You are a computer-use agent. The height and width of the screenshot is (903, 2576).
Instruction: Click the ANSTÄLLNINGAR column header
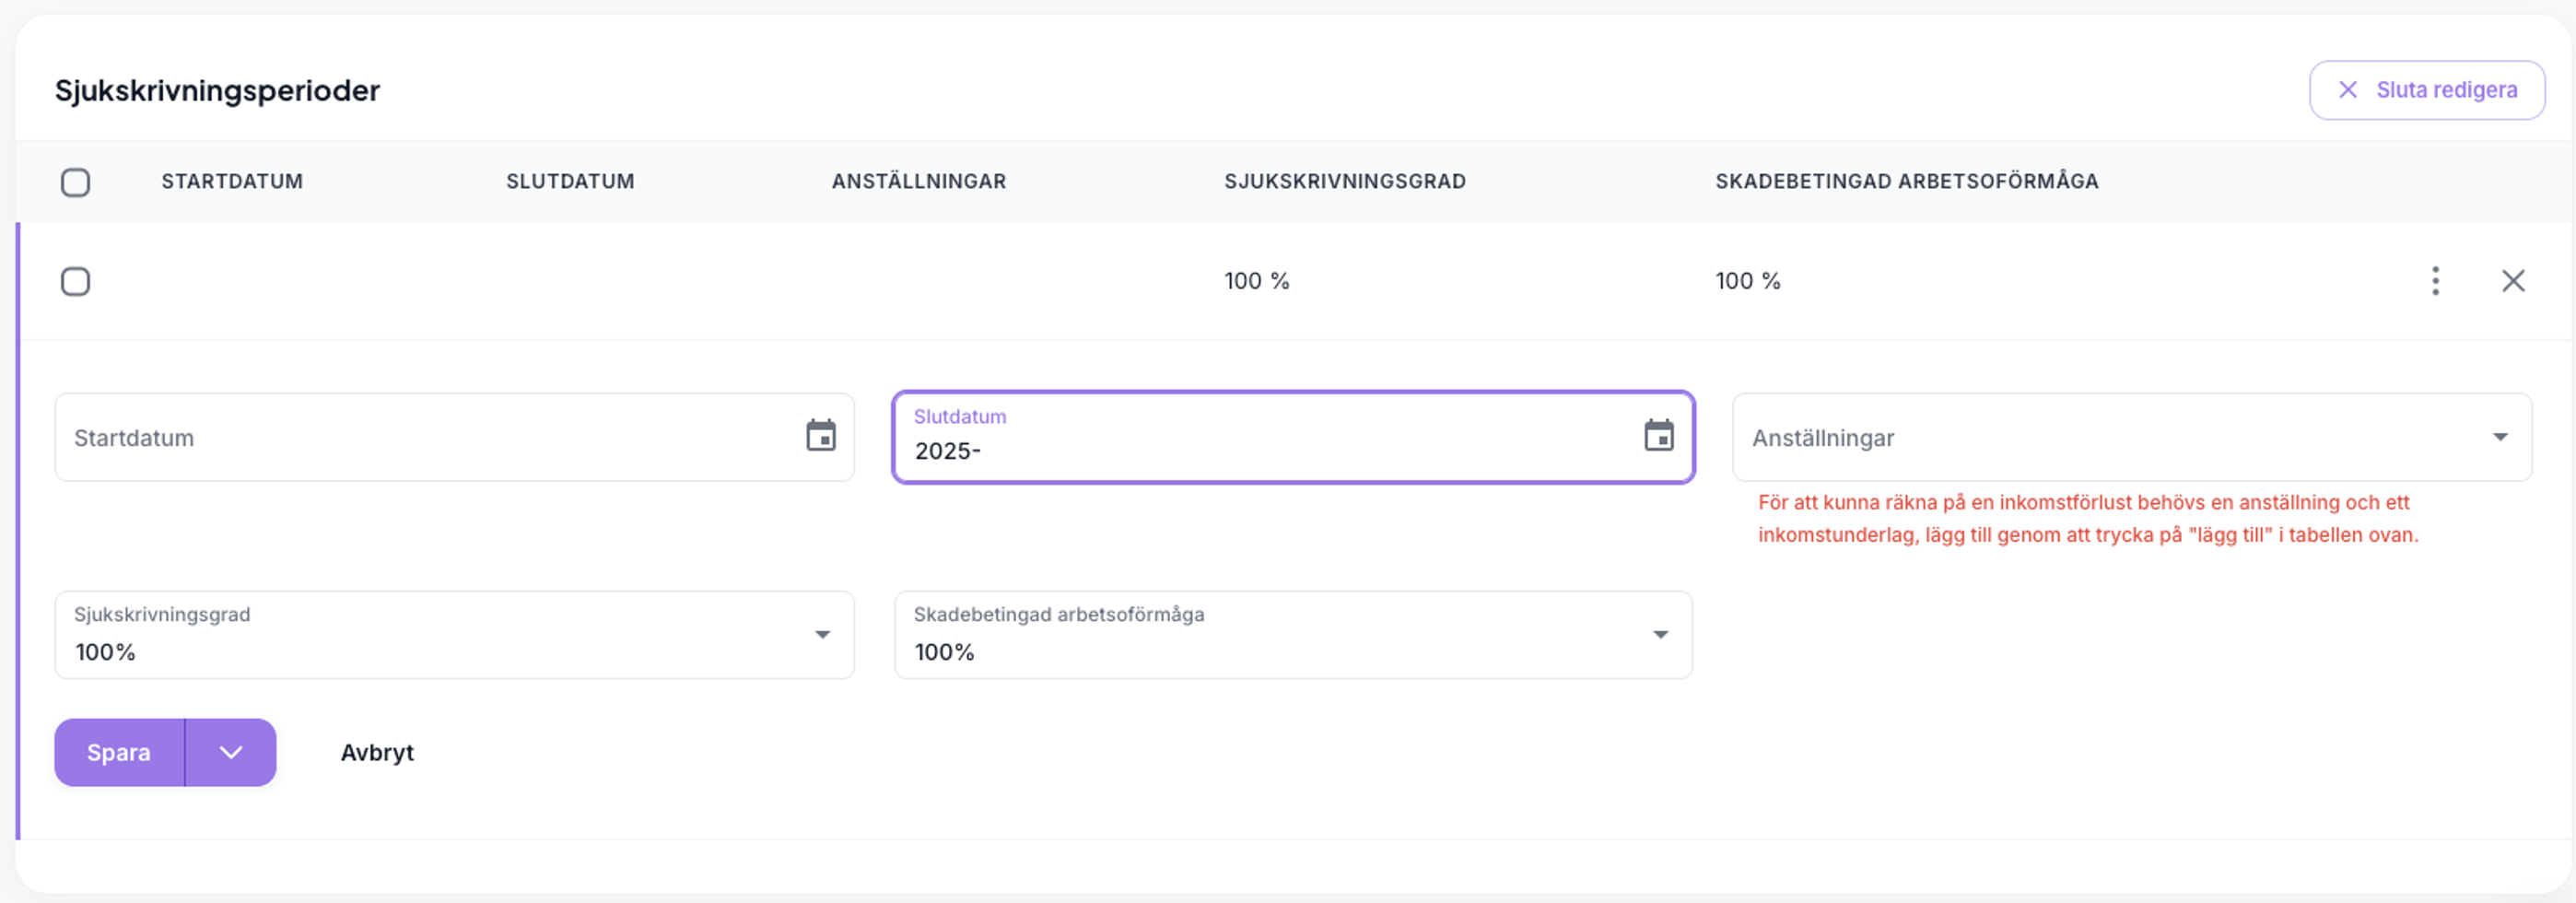918,181
